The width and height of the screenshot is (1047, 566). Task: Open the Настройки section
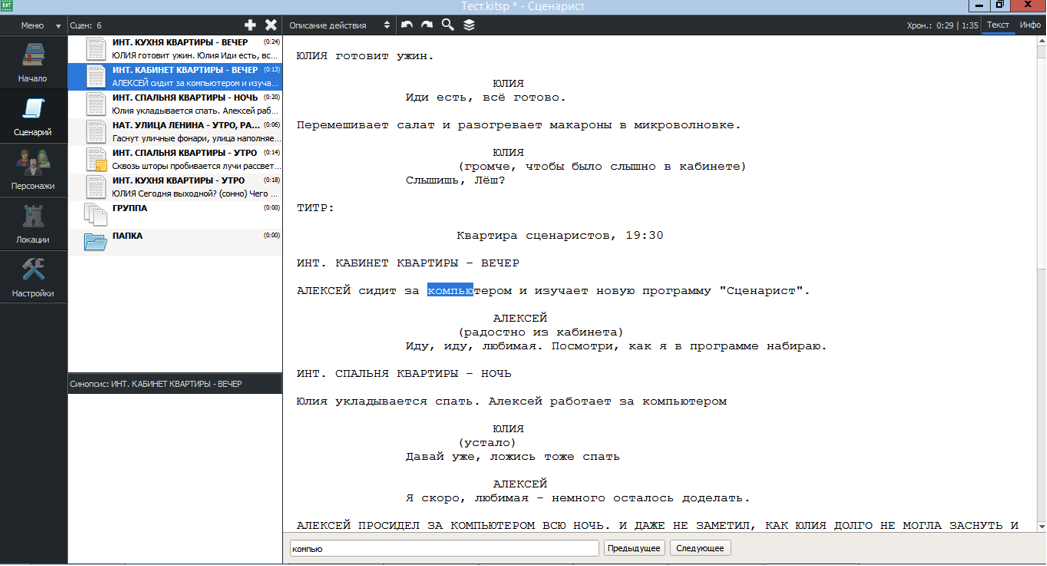point(33,277)
